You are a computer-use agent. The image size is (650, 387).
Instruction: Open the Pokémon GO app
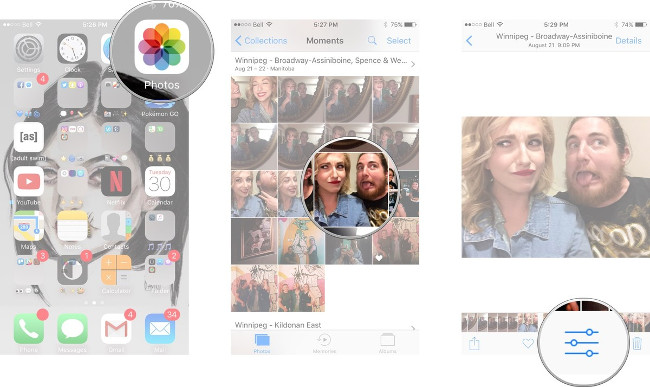(160, 104)
